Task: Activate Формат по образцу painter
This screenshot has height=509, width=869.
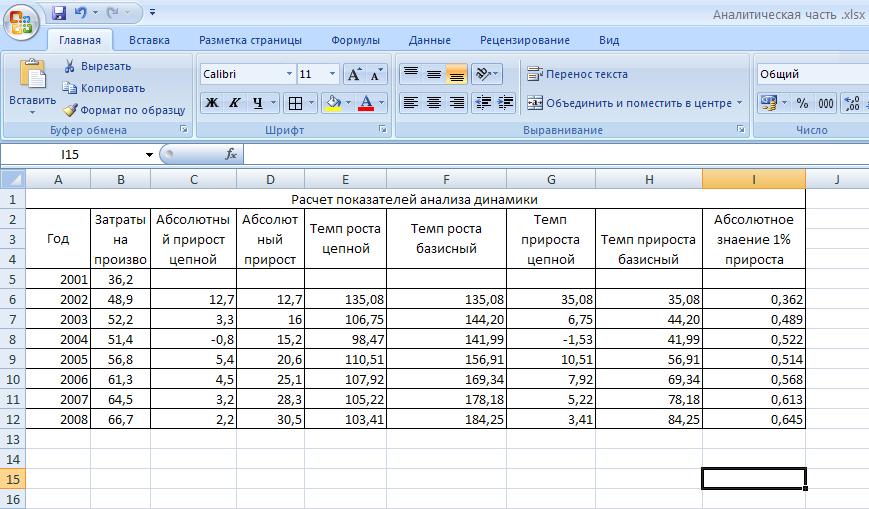Action: coord(124,110)
